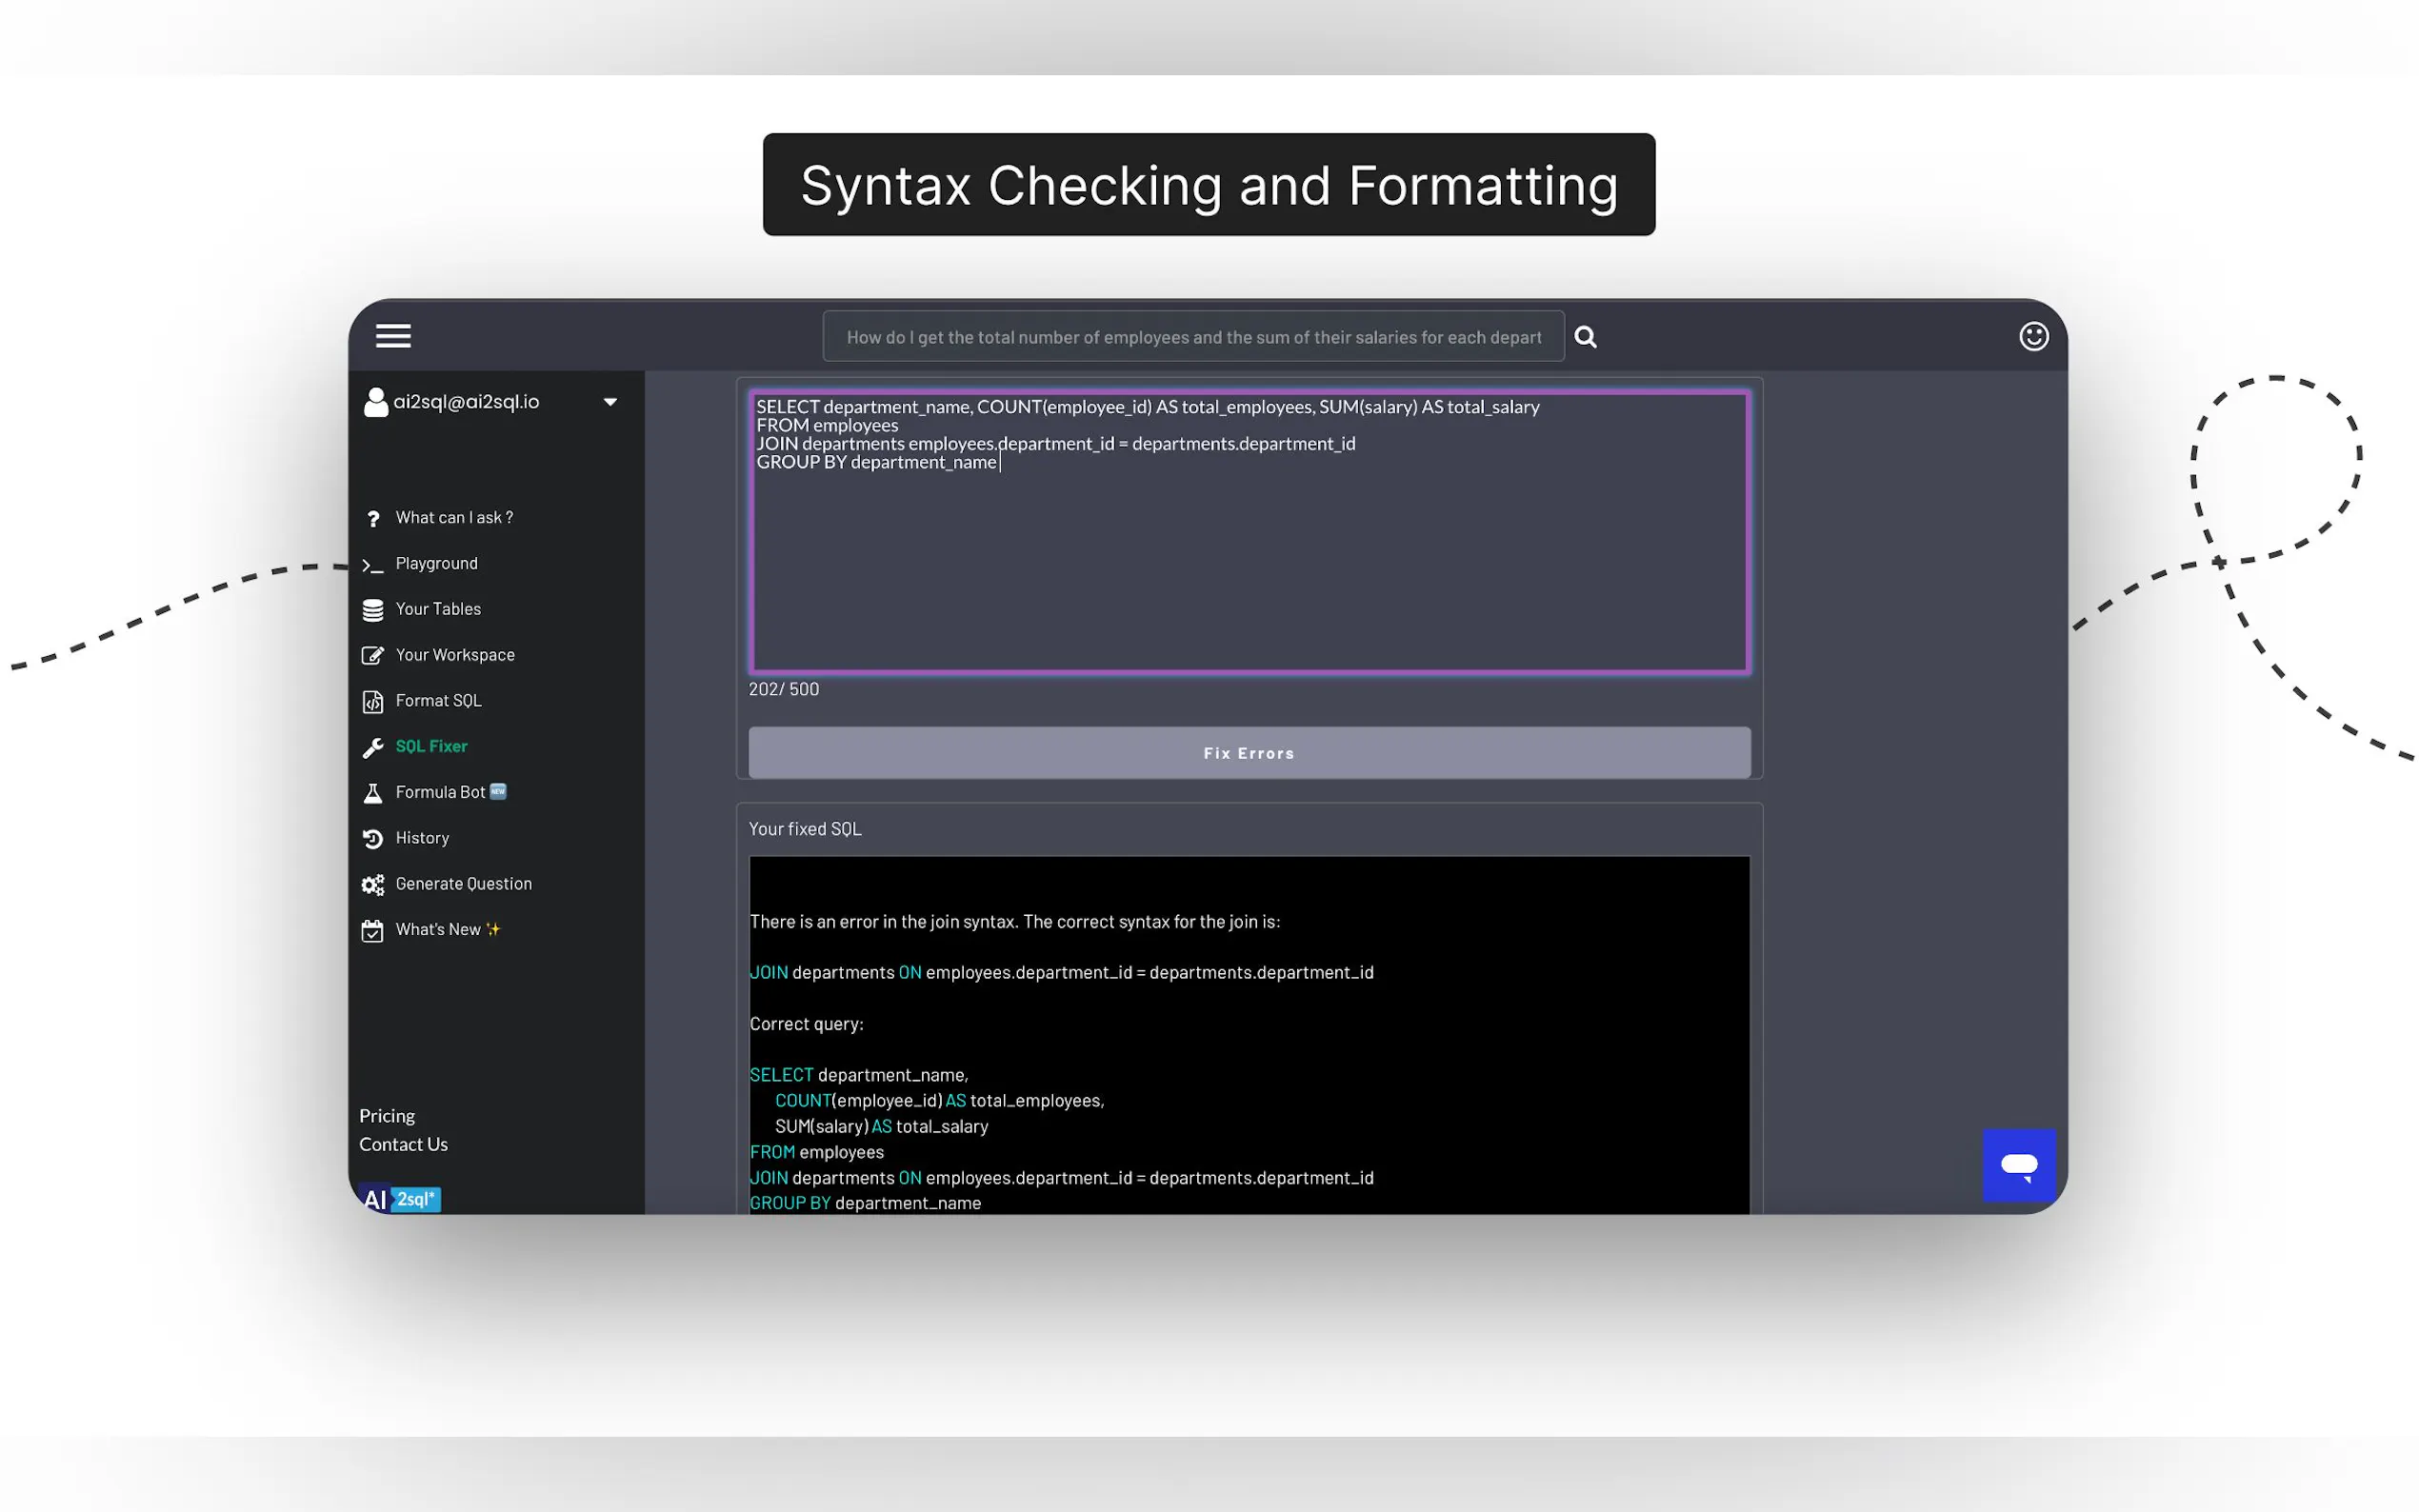Click the search magnifier icon

[1585, 337]
